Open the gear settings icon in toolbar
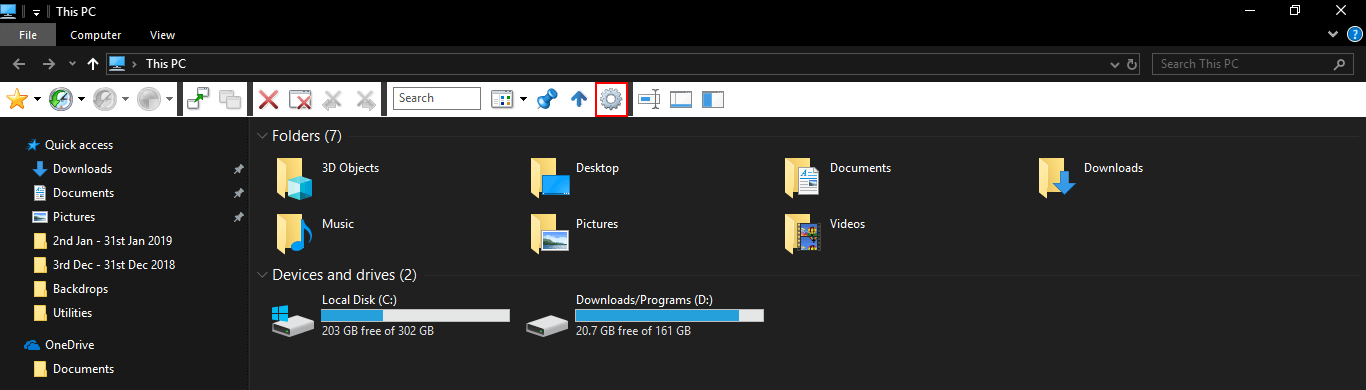Viewport: 1366px width, 390px height. 611,99
